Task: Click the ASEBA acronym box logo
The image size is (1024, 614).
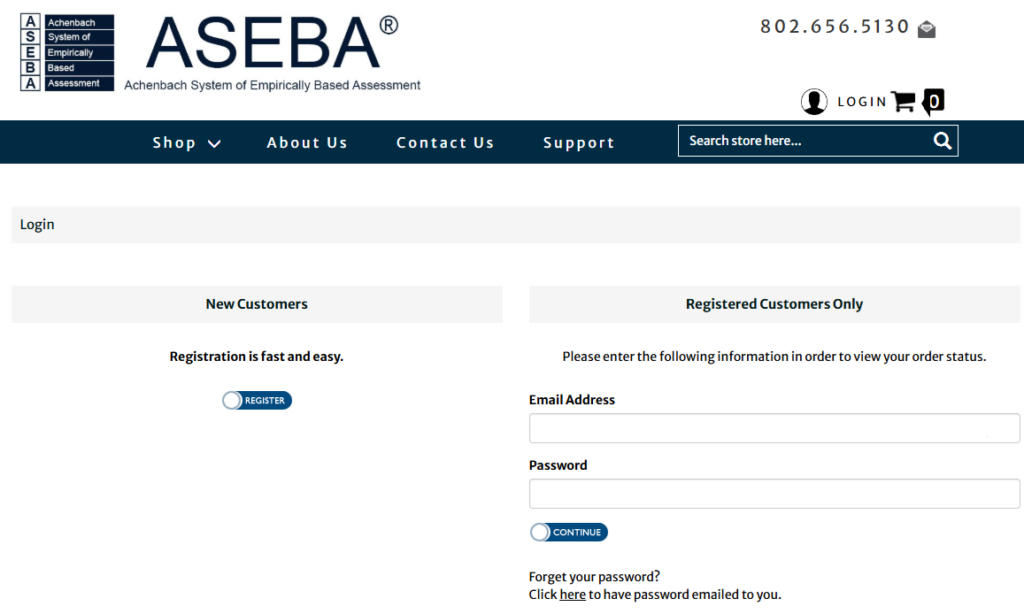Action: 66,53
